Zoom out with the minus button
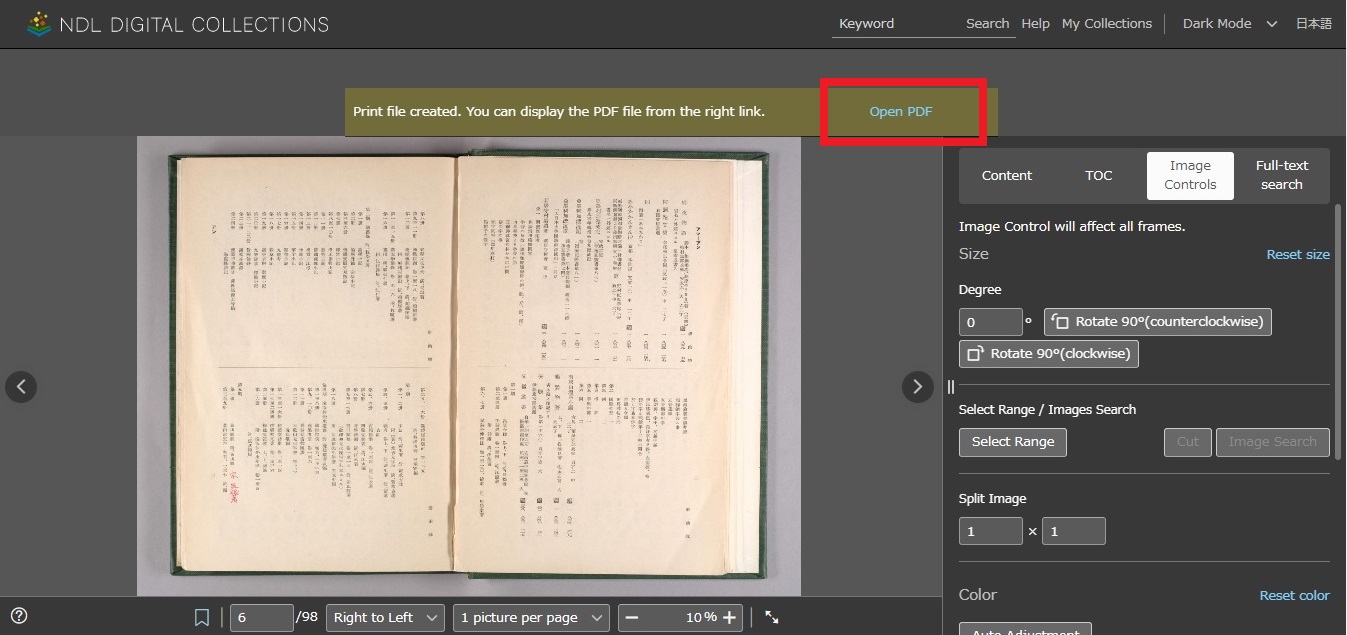 pyautogui.click(x=632, y=617)
